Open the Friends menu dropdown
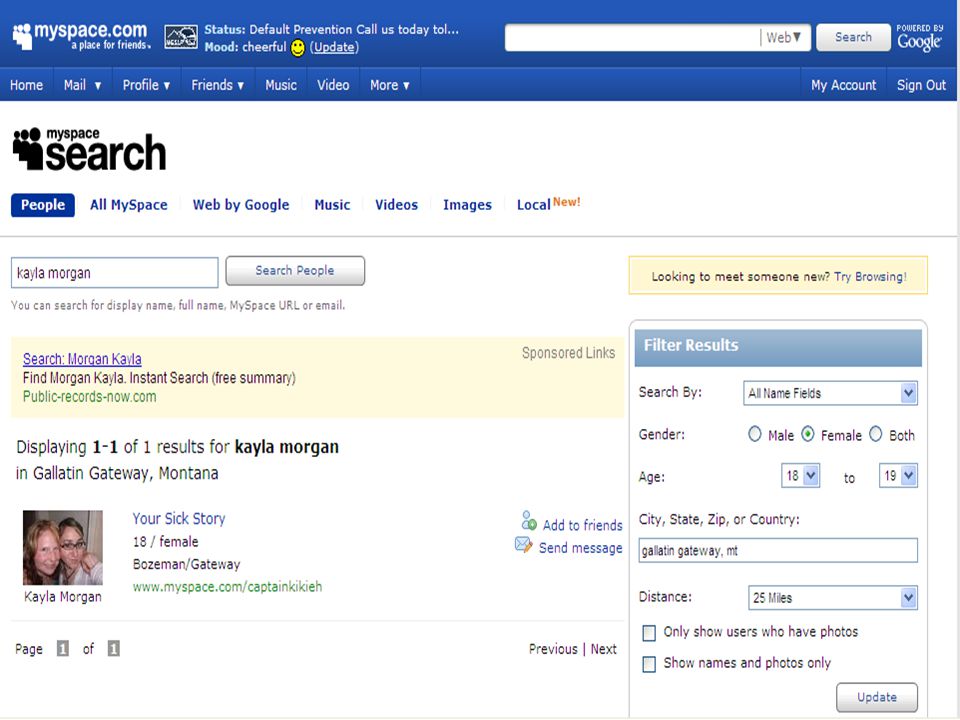 click(217, 85)
